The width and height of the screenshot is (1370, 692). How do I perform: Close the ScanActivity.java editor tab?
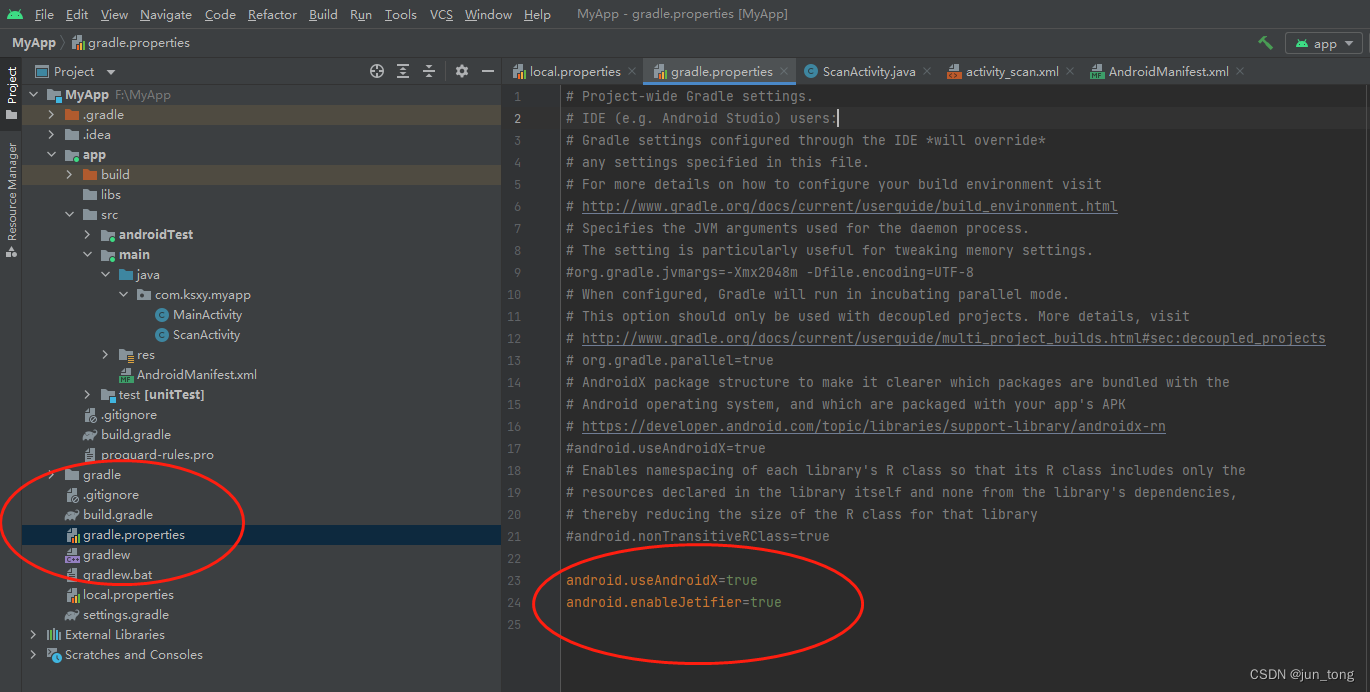927,71
